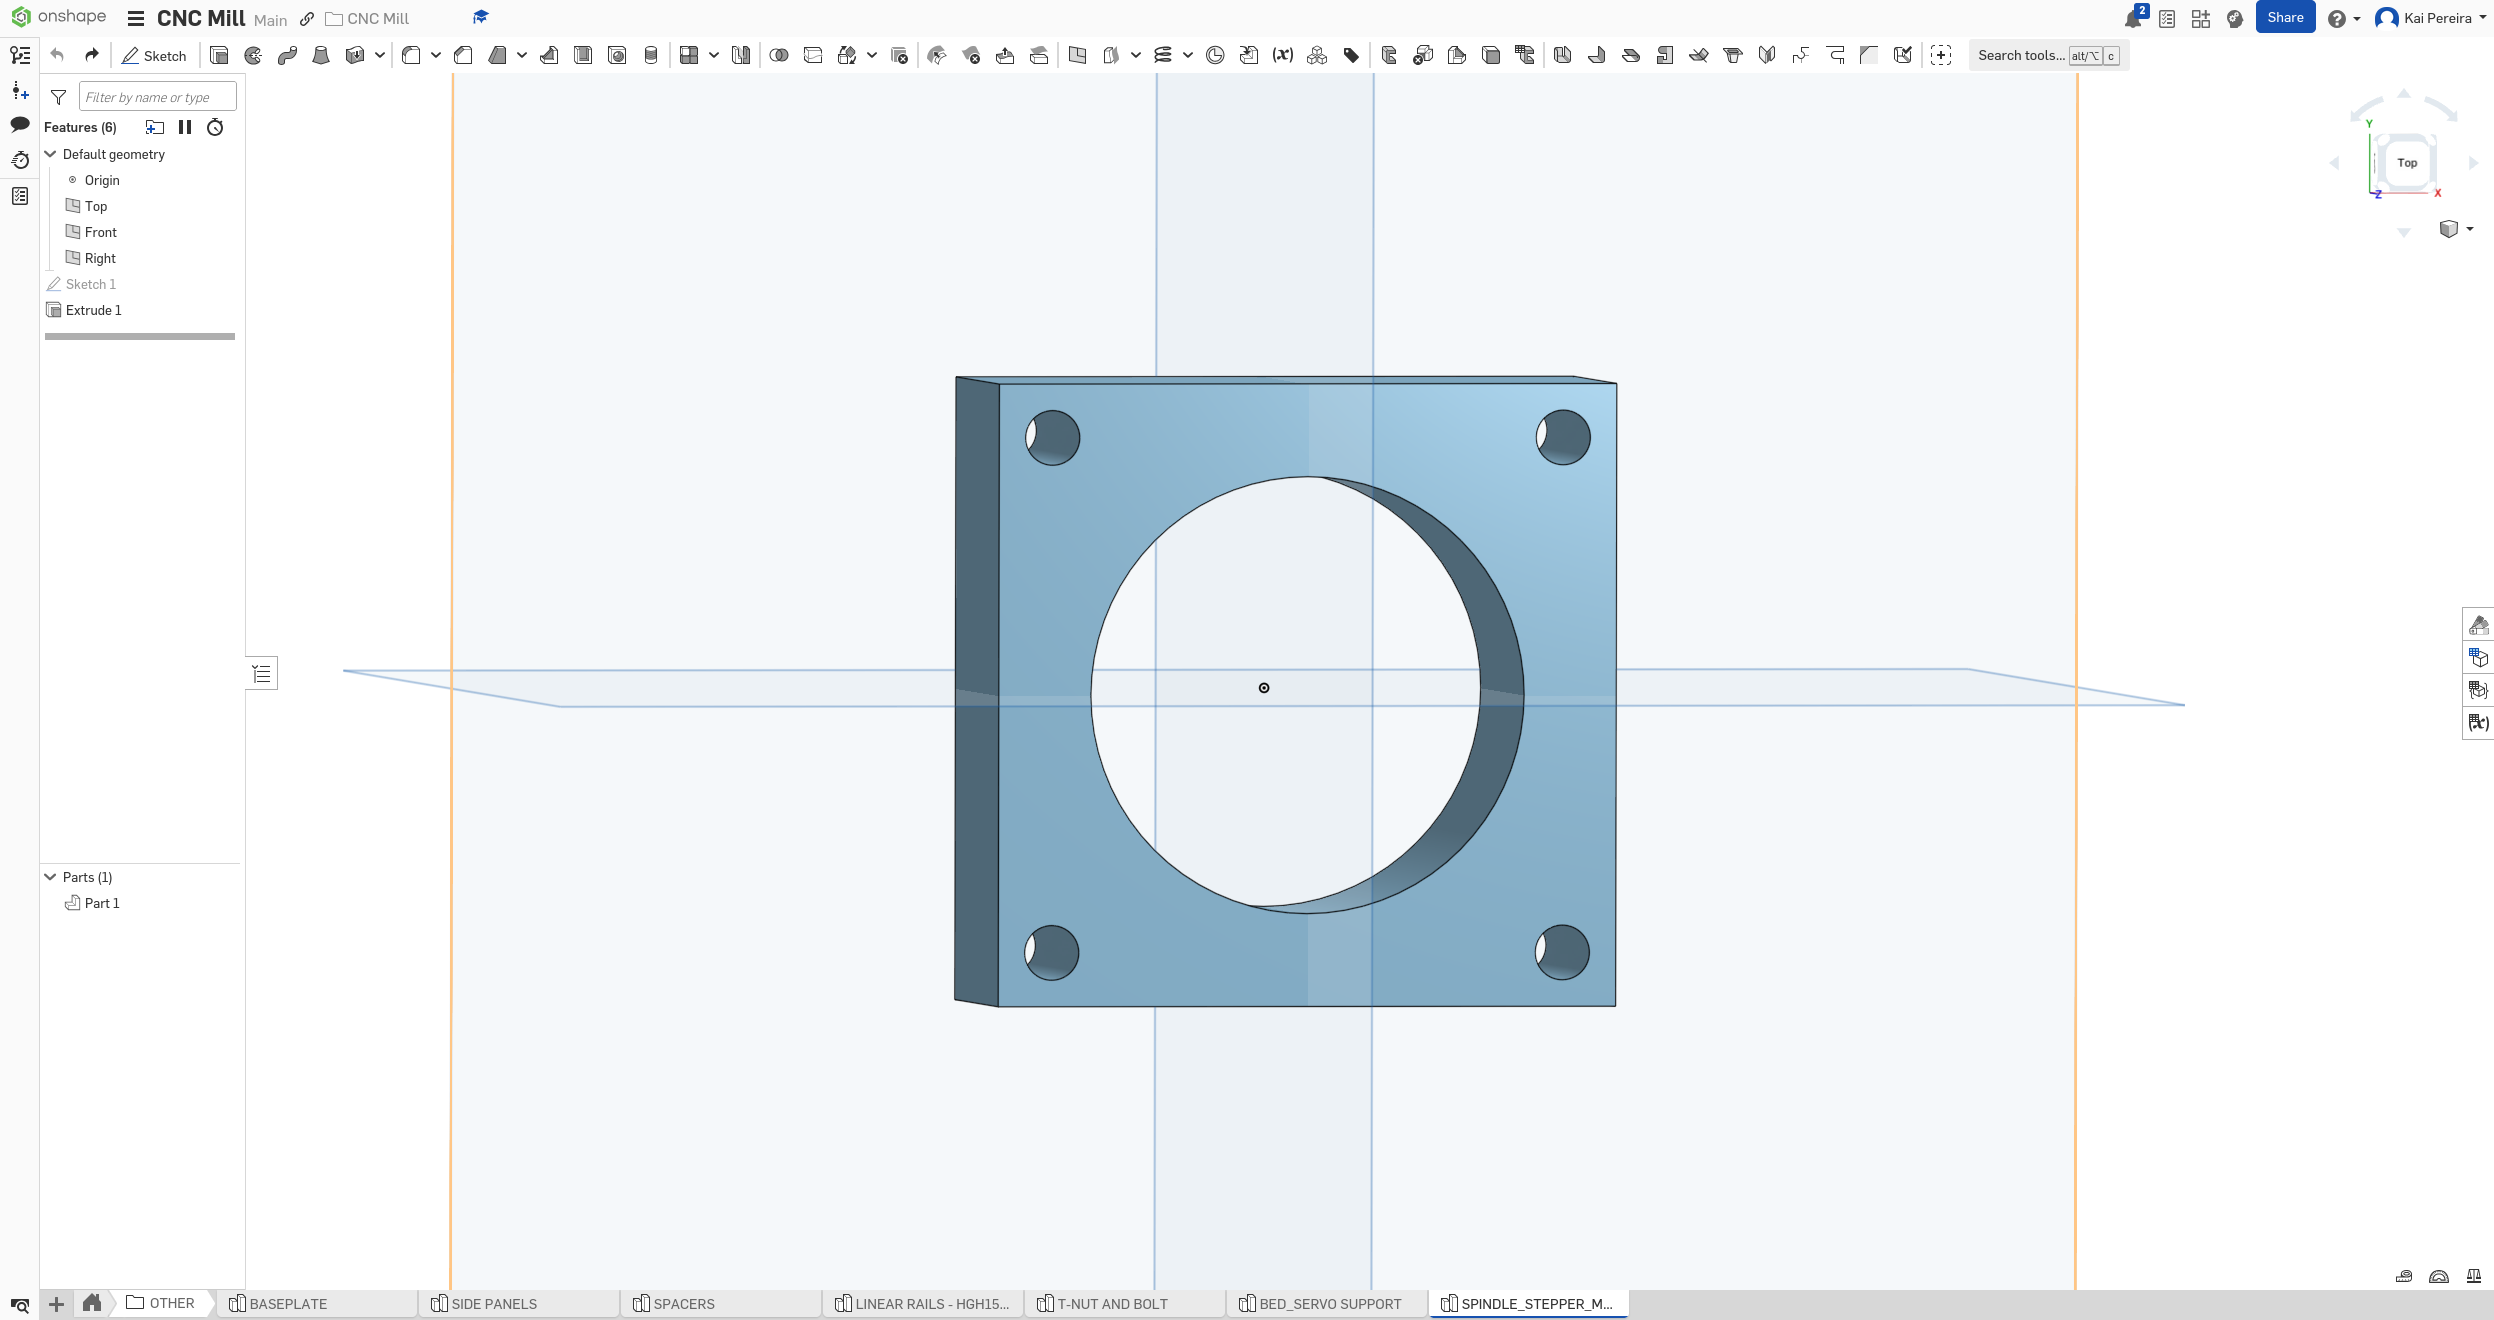
Task: Select the Split tool
Action: coord(813,56)
